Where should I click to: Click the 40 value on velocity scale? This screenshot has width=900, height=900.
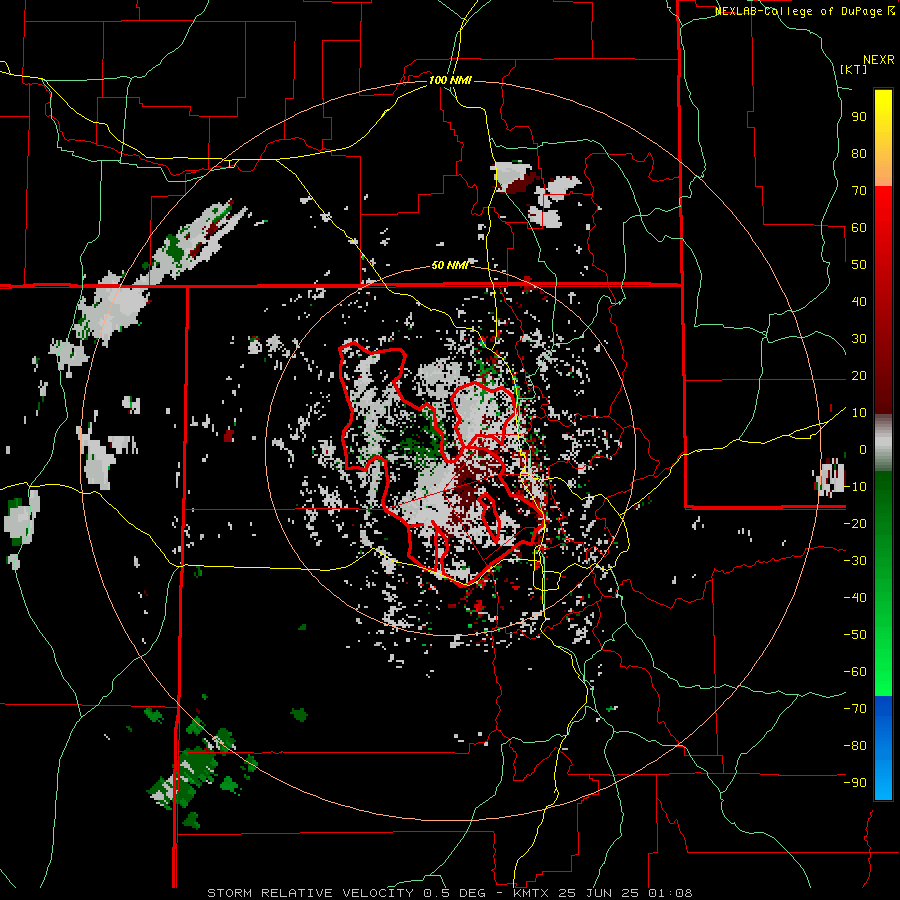[x=859, y=301]
